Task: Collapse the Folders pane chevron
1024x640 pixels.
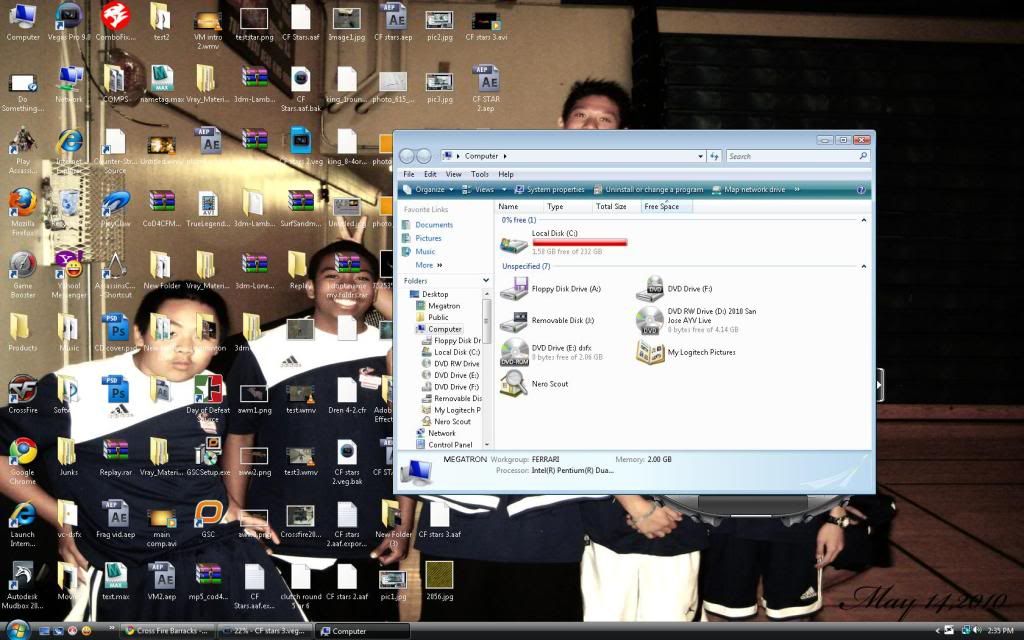Action: click(x=485, y=281)
